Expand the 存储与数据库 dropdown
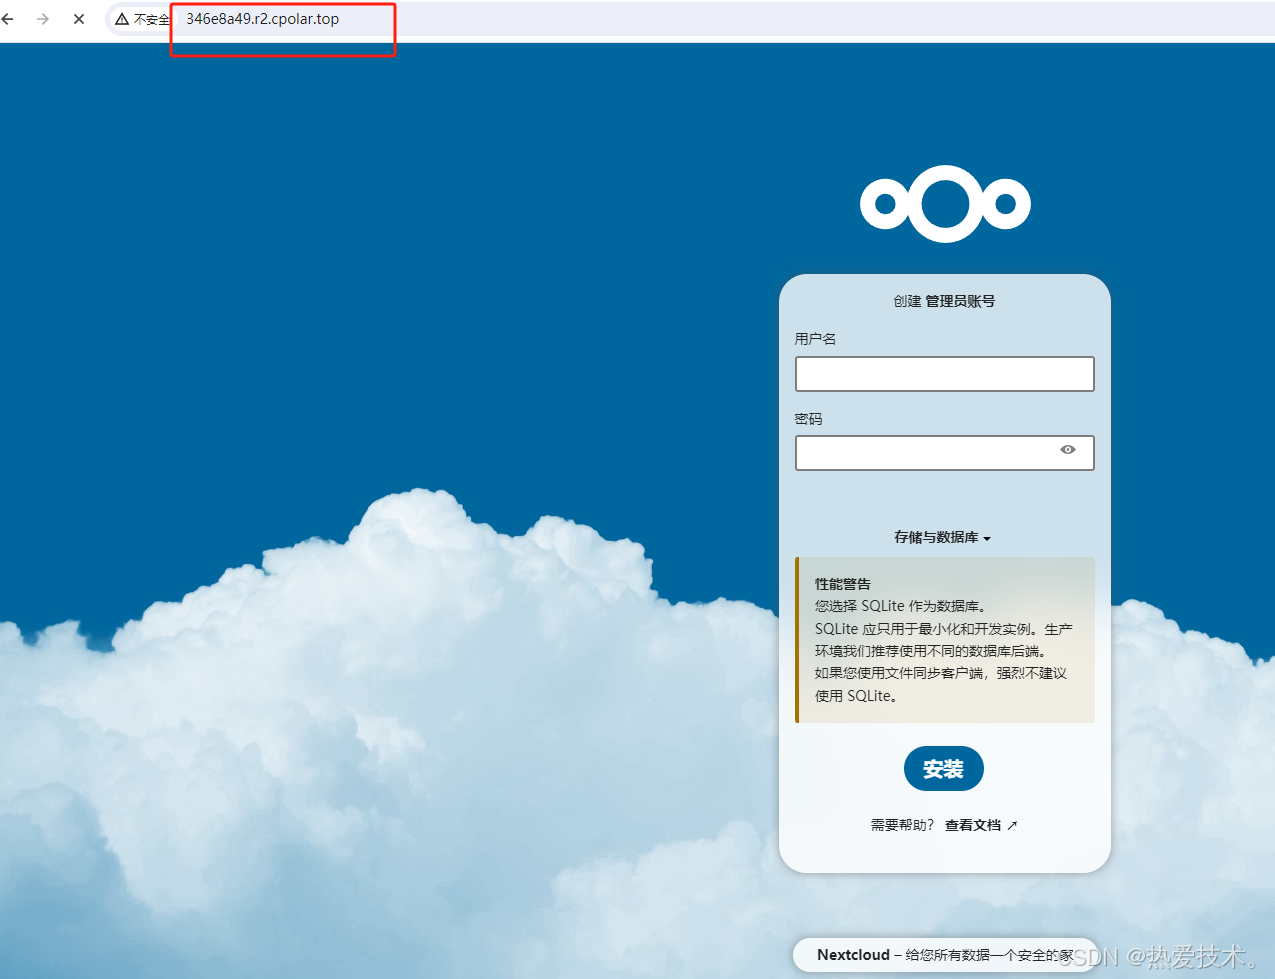Image resolution: width=1275 pixels, height=979 pixels. pyautogui.click(x=942, y=538)
